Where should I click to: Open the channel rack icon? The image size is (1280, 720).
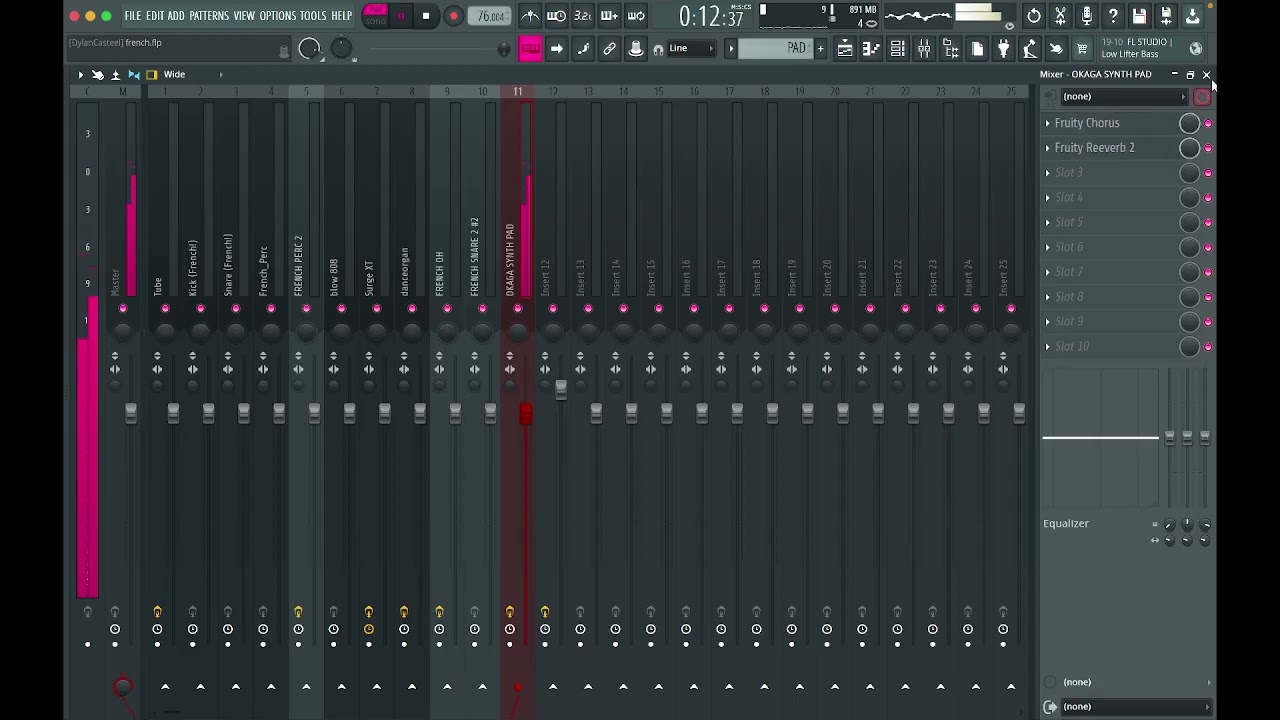[x=897, y=48]
